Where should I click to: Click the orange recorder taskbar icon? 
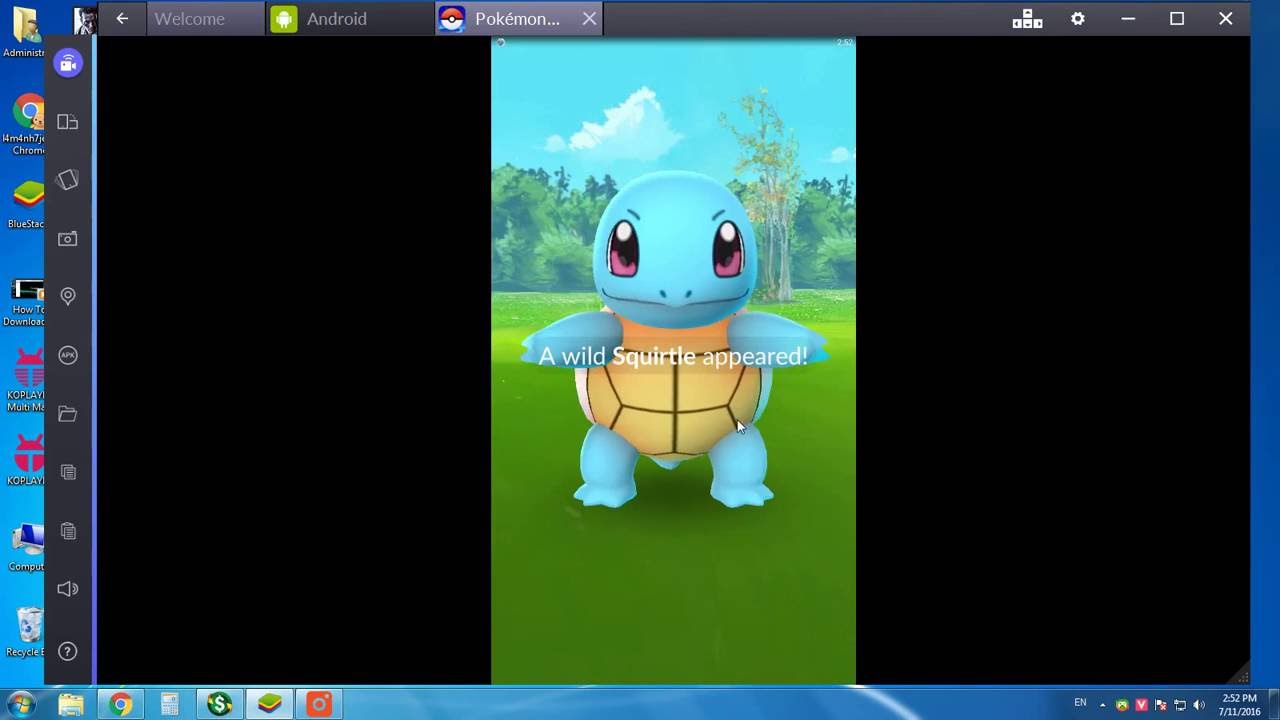(x=319, y=705)
